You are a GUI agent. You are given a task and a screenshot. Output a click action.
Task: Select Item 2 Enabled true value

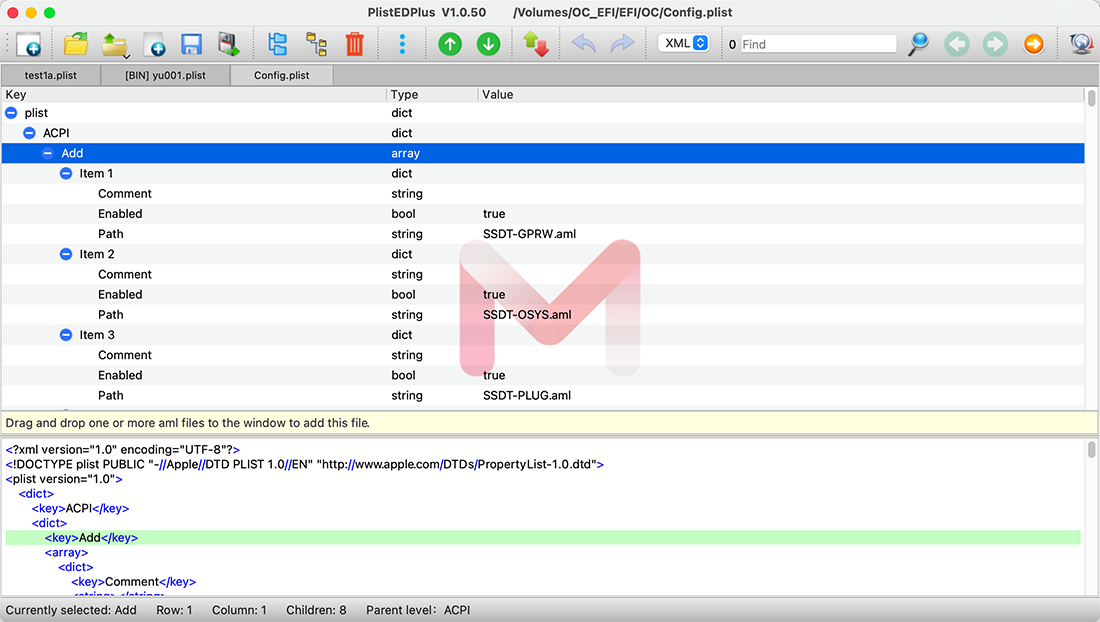coord(494,295)
